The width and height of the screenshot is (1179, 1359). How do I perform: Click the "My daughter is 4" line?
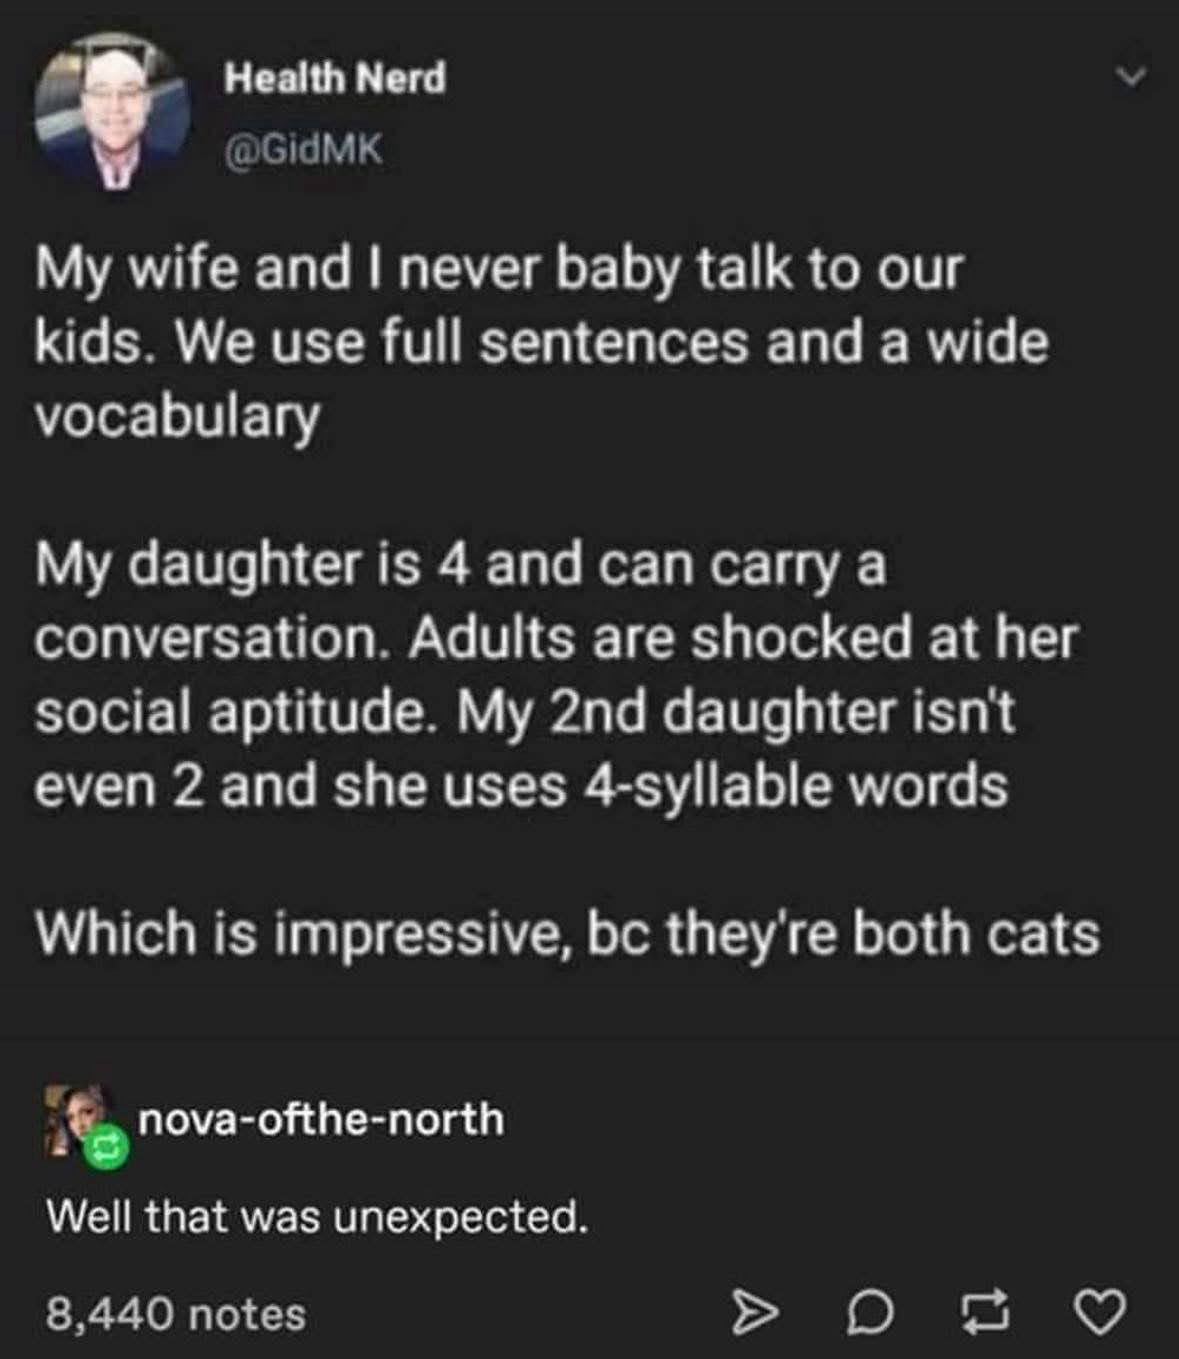pyautogui.click(x=460, y=564)
